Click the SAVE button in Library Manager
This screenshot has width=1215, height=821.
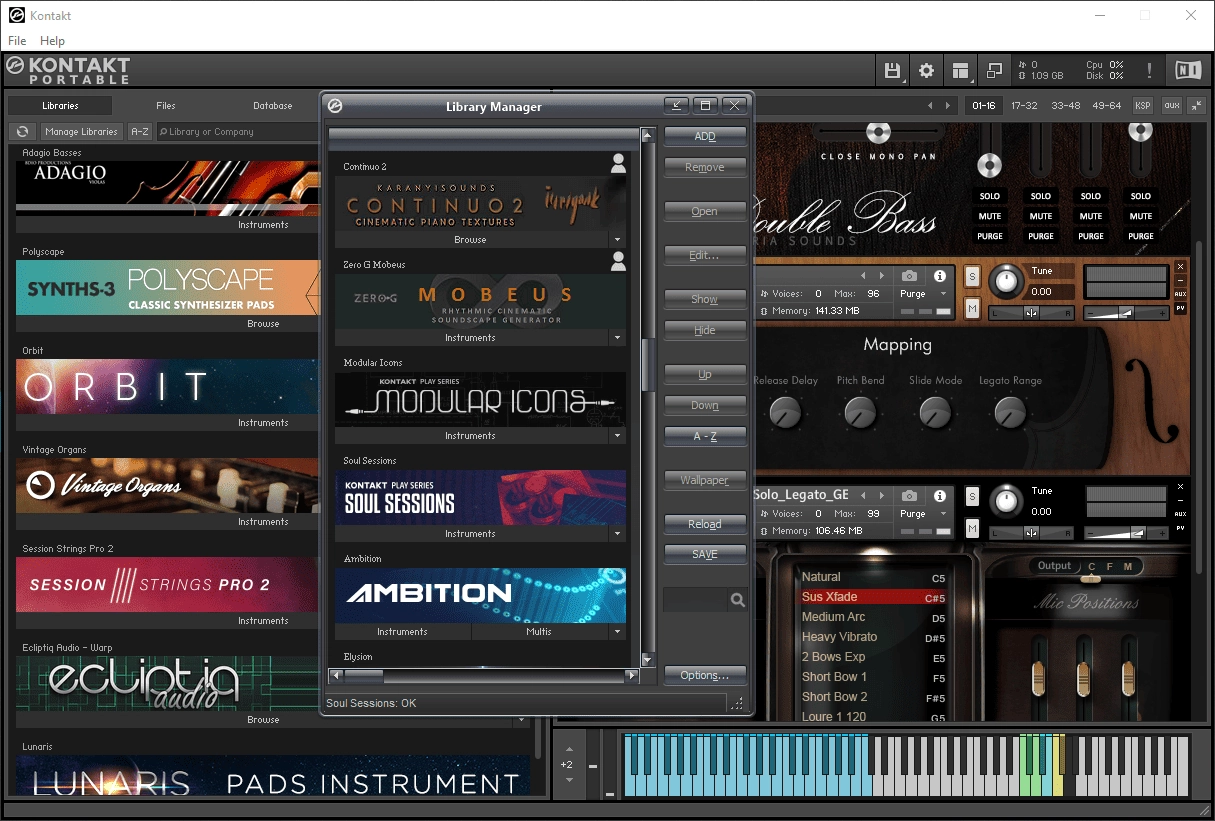pyautogui.click(x=705, y=554)
